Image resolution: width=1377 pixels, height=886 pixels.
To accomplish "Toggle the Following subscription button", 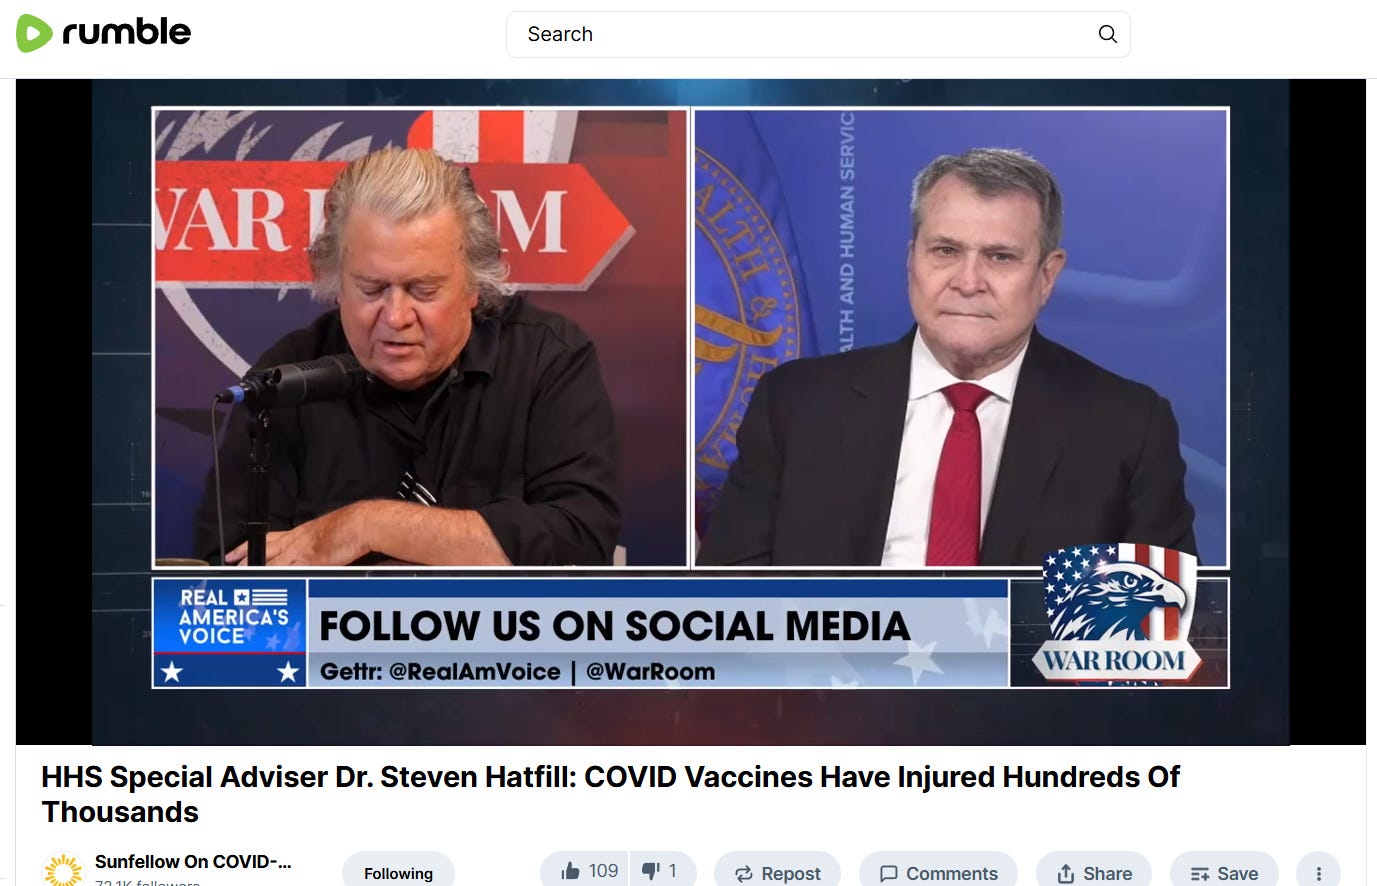I will point(398,873).
